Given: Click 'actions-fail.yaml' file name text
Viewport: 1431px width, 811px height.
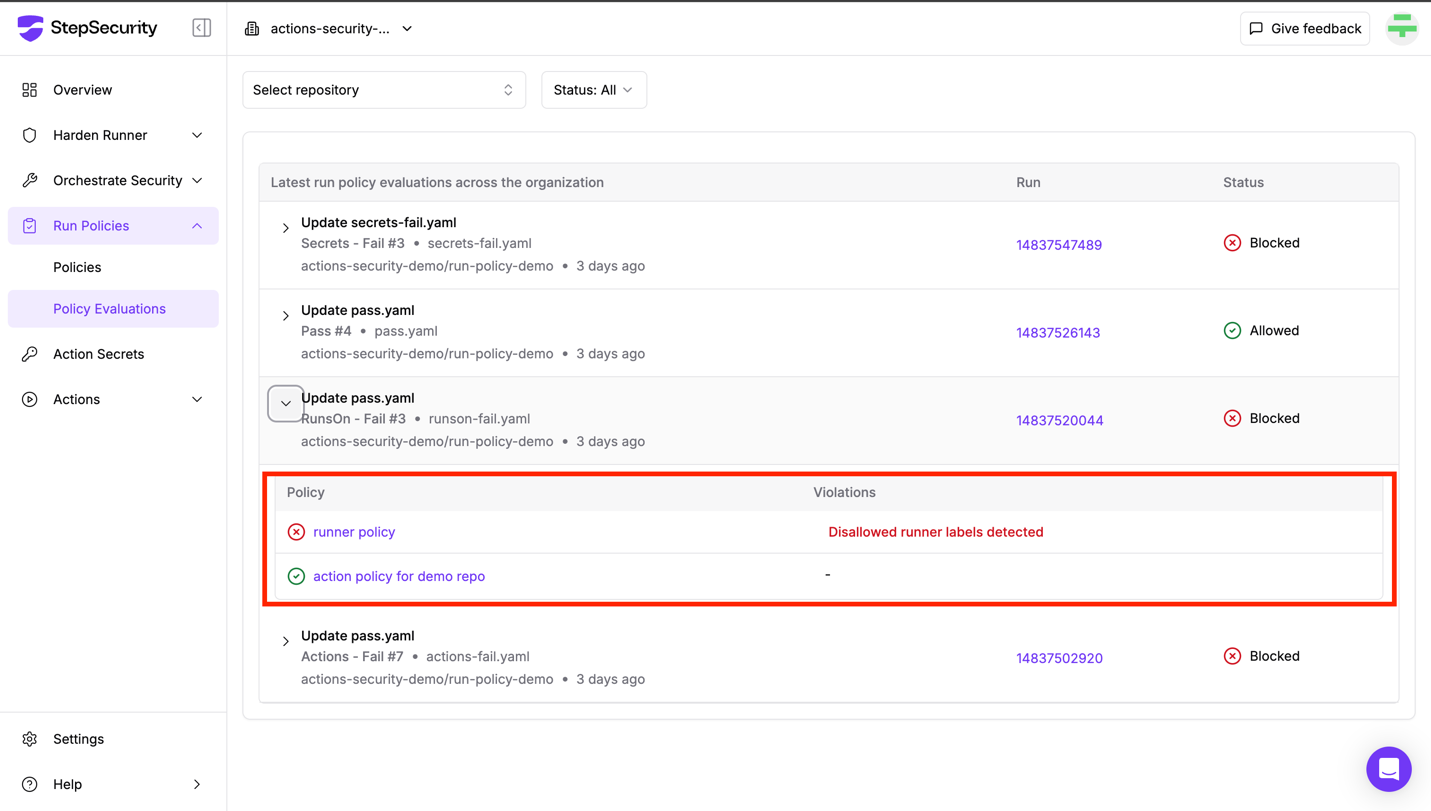Looking at the screenshot, I should tap(478, 657).
